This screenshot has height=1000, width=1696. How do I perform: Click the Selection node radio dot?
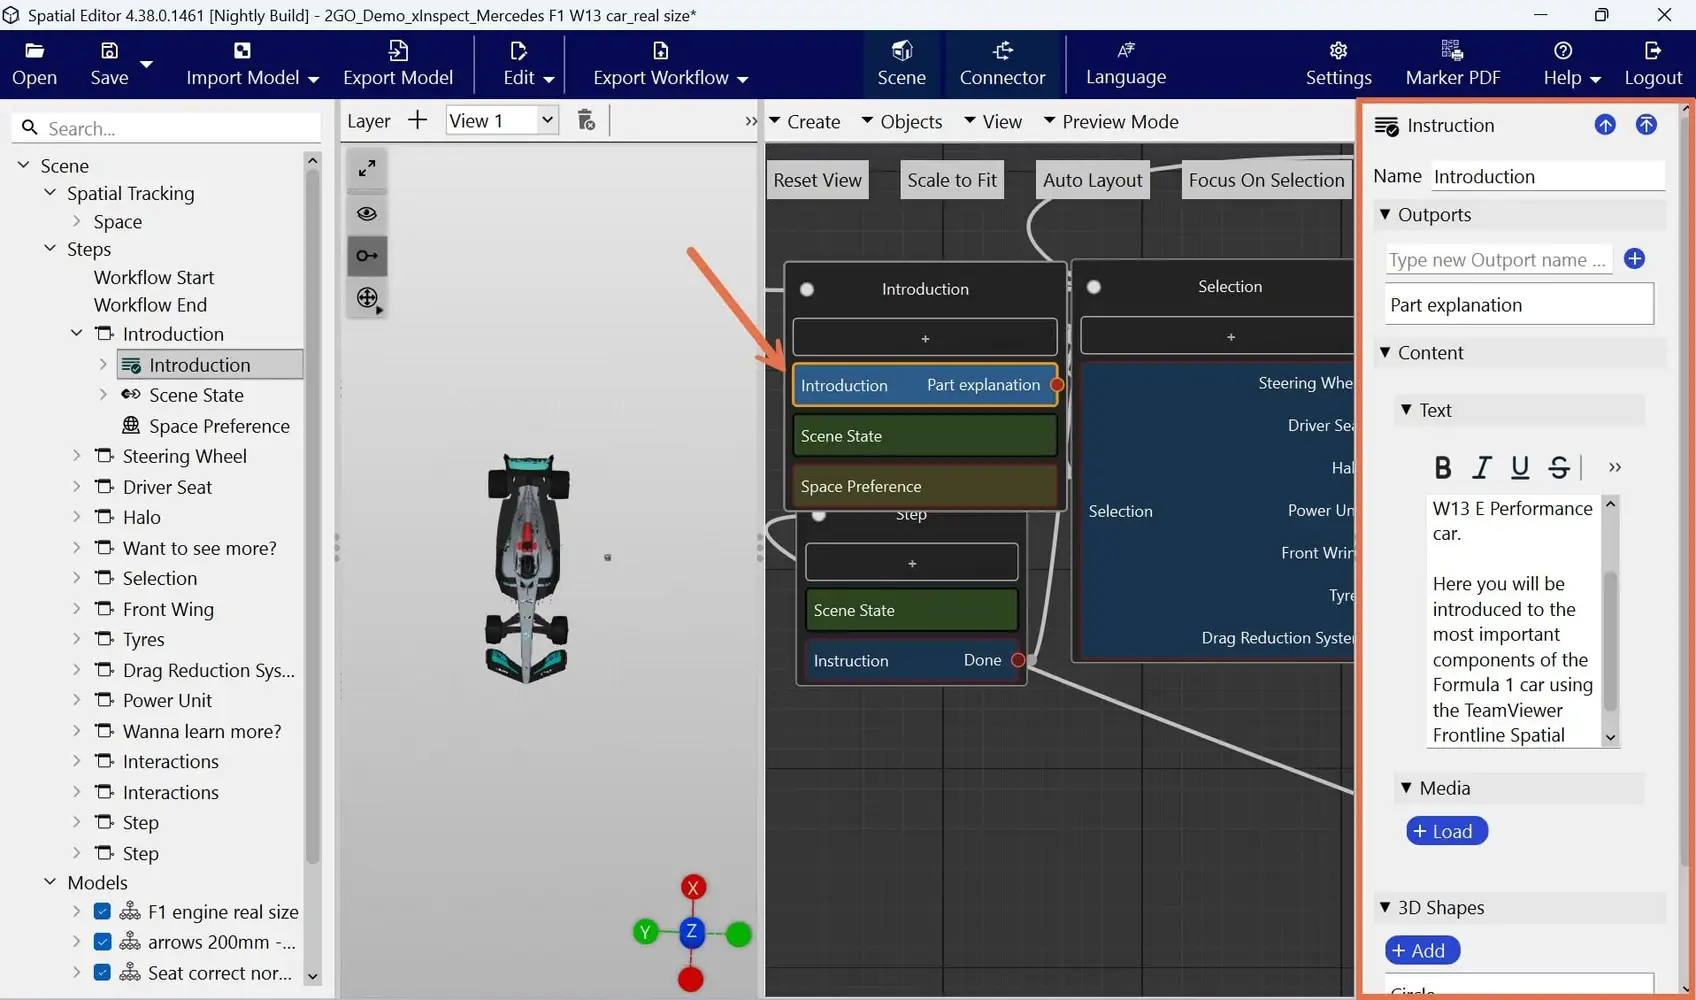[1094, 287]
